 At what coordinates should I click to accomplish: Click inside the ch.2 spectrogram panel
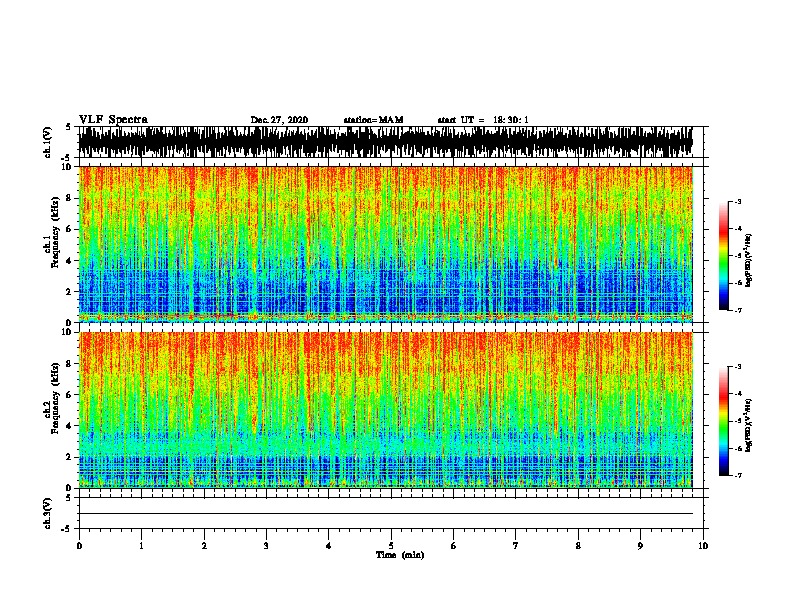(386, 410)
